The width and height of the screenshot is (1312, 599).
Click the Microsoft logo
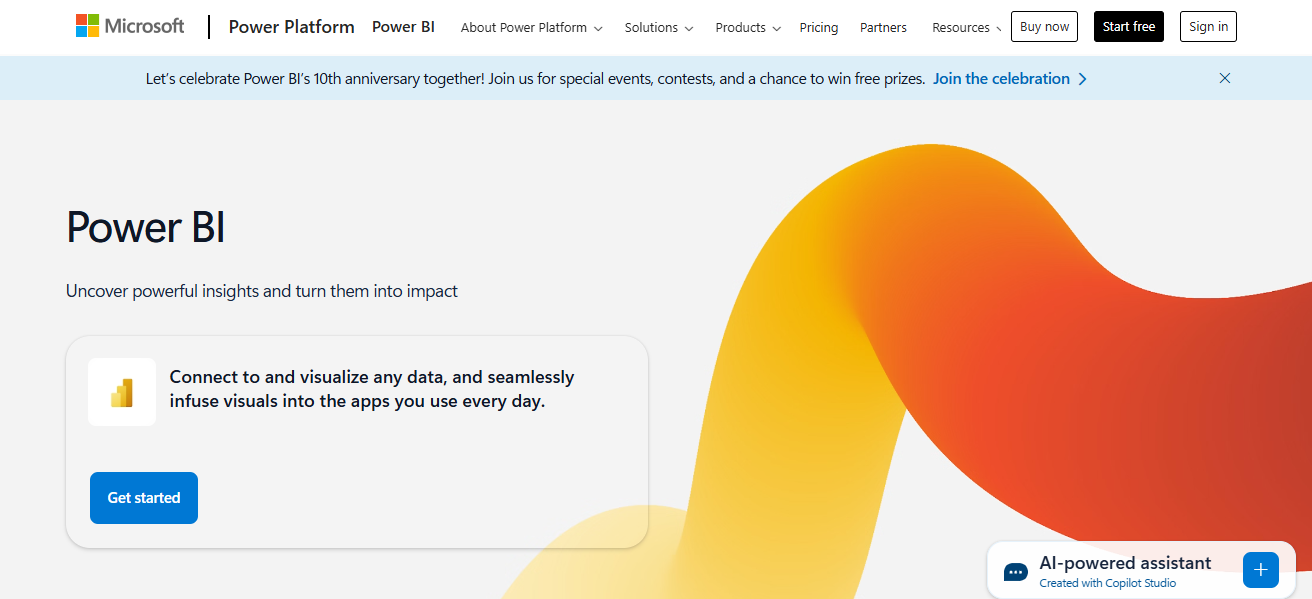(x=130, y=26)
